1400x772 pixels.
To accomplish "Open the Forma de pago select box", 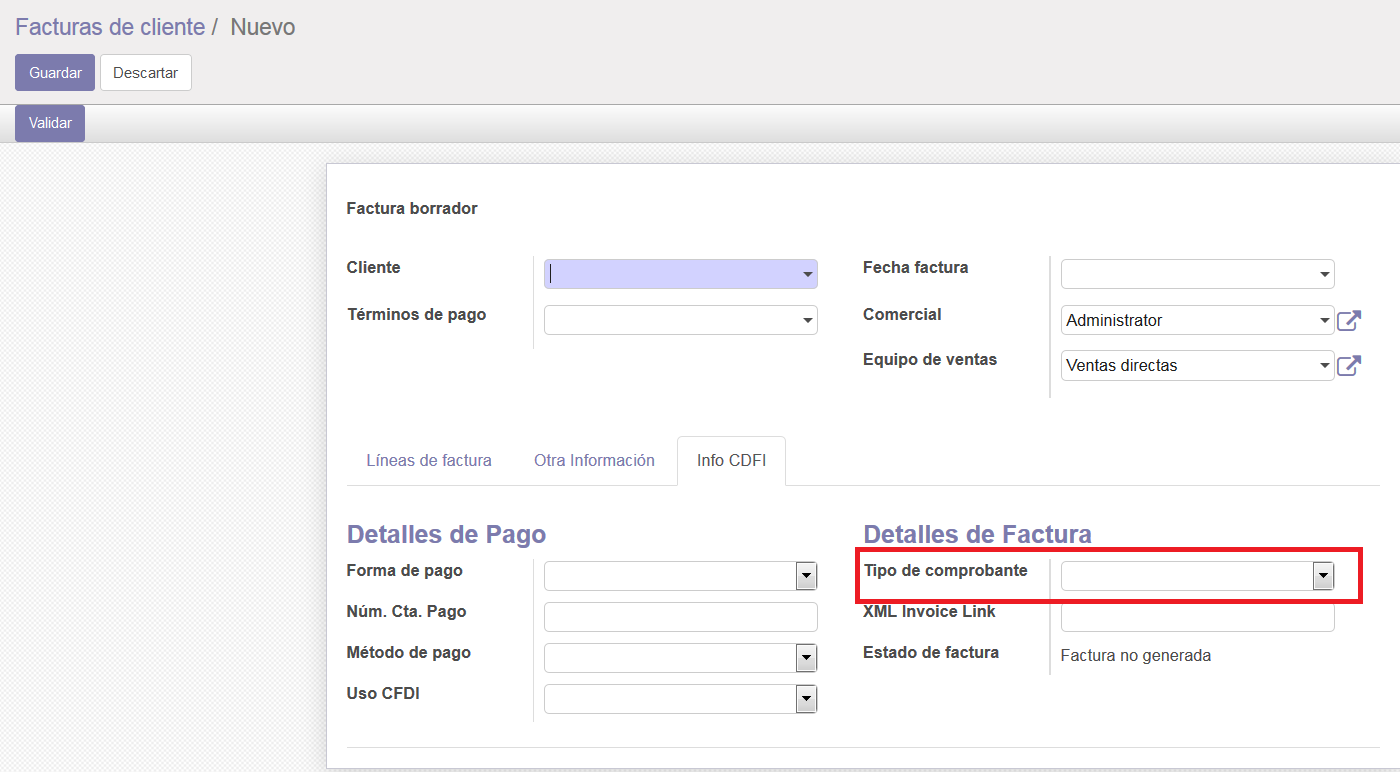I will click(x=680, y=576).
